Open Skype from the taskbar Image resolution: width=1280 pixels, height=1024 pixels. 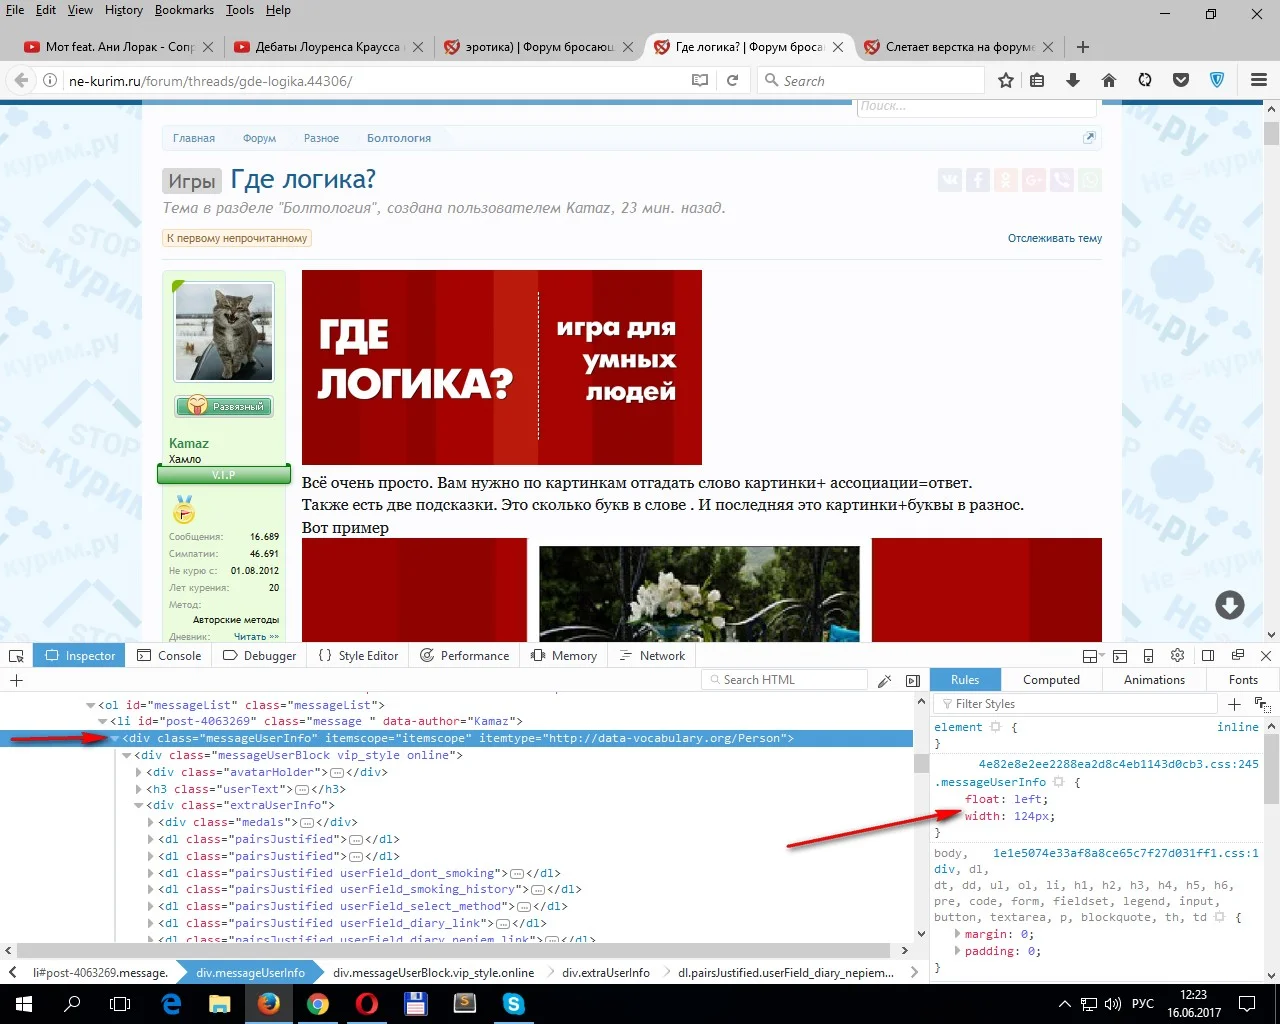pos(514,1004)
